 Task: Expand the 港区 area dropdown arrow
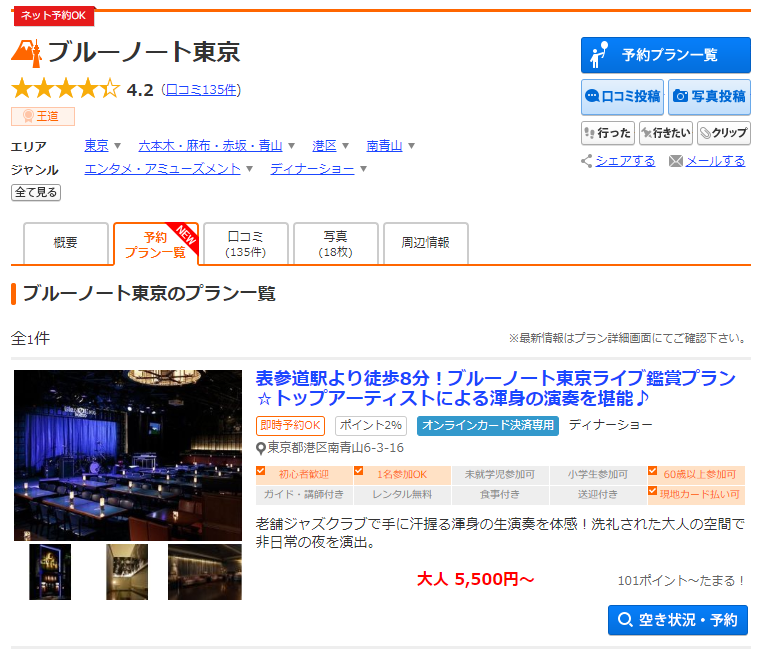pos(346,146)
